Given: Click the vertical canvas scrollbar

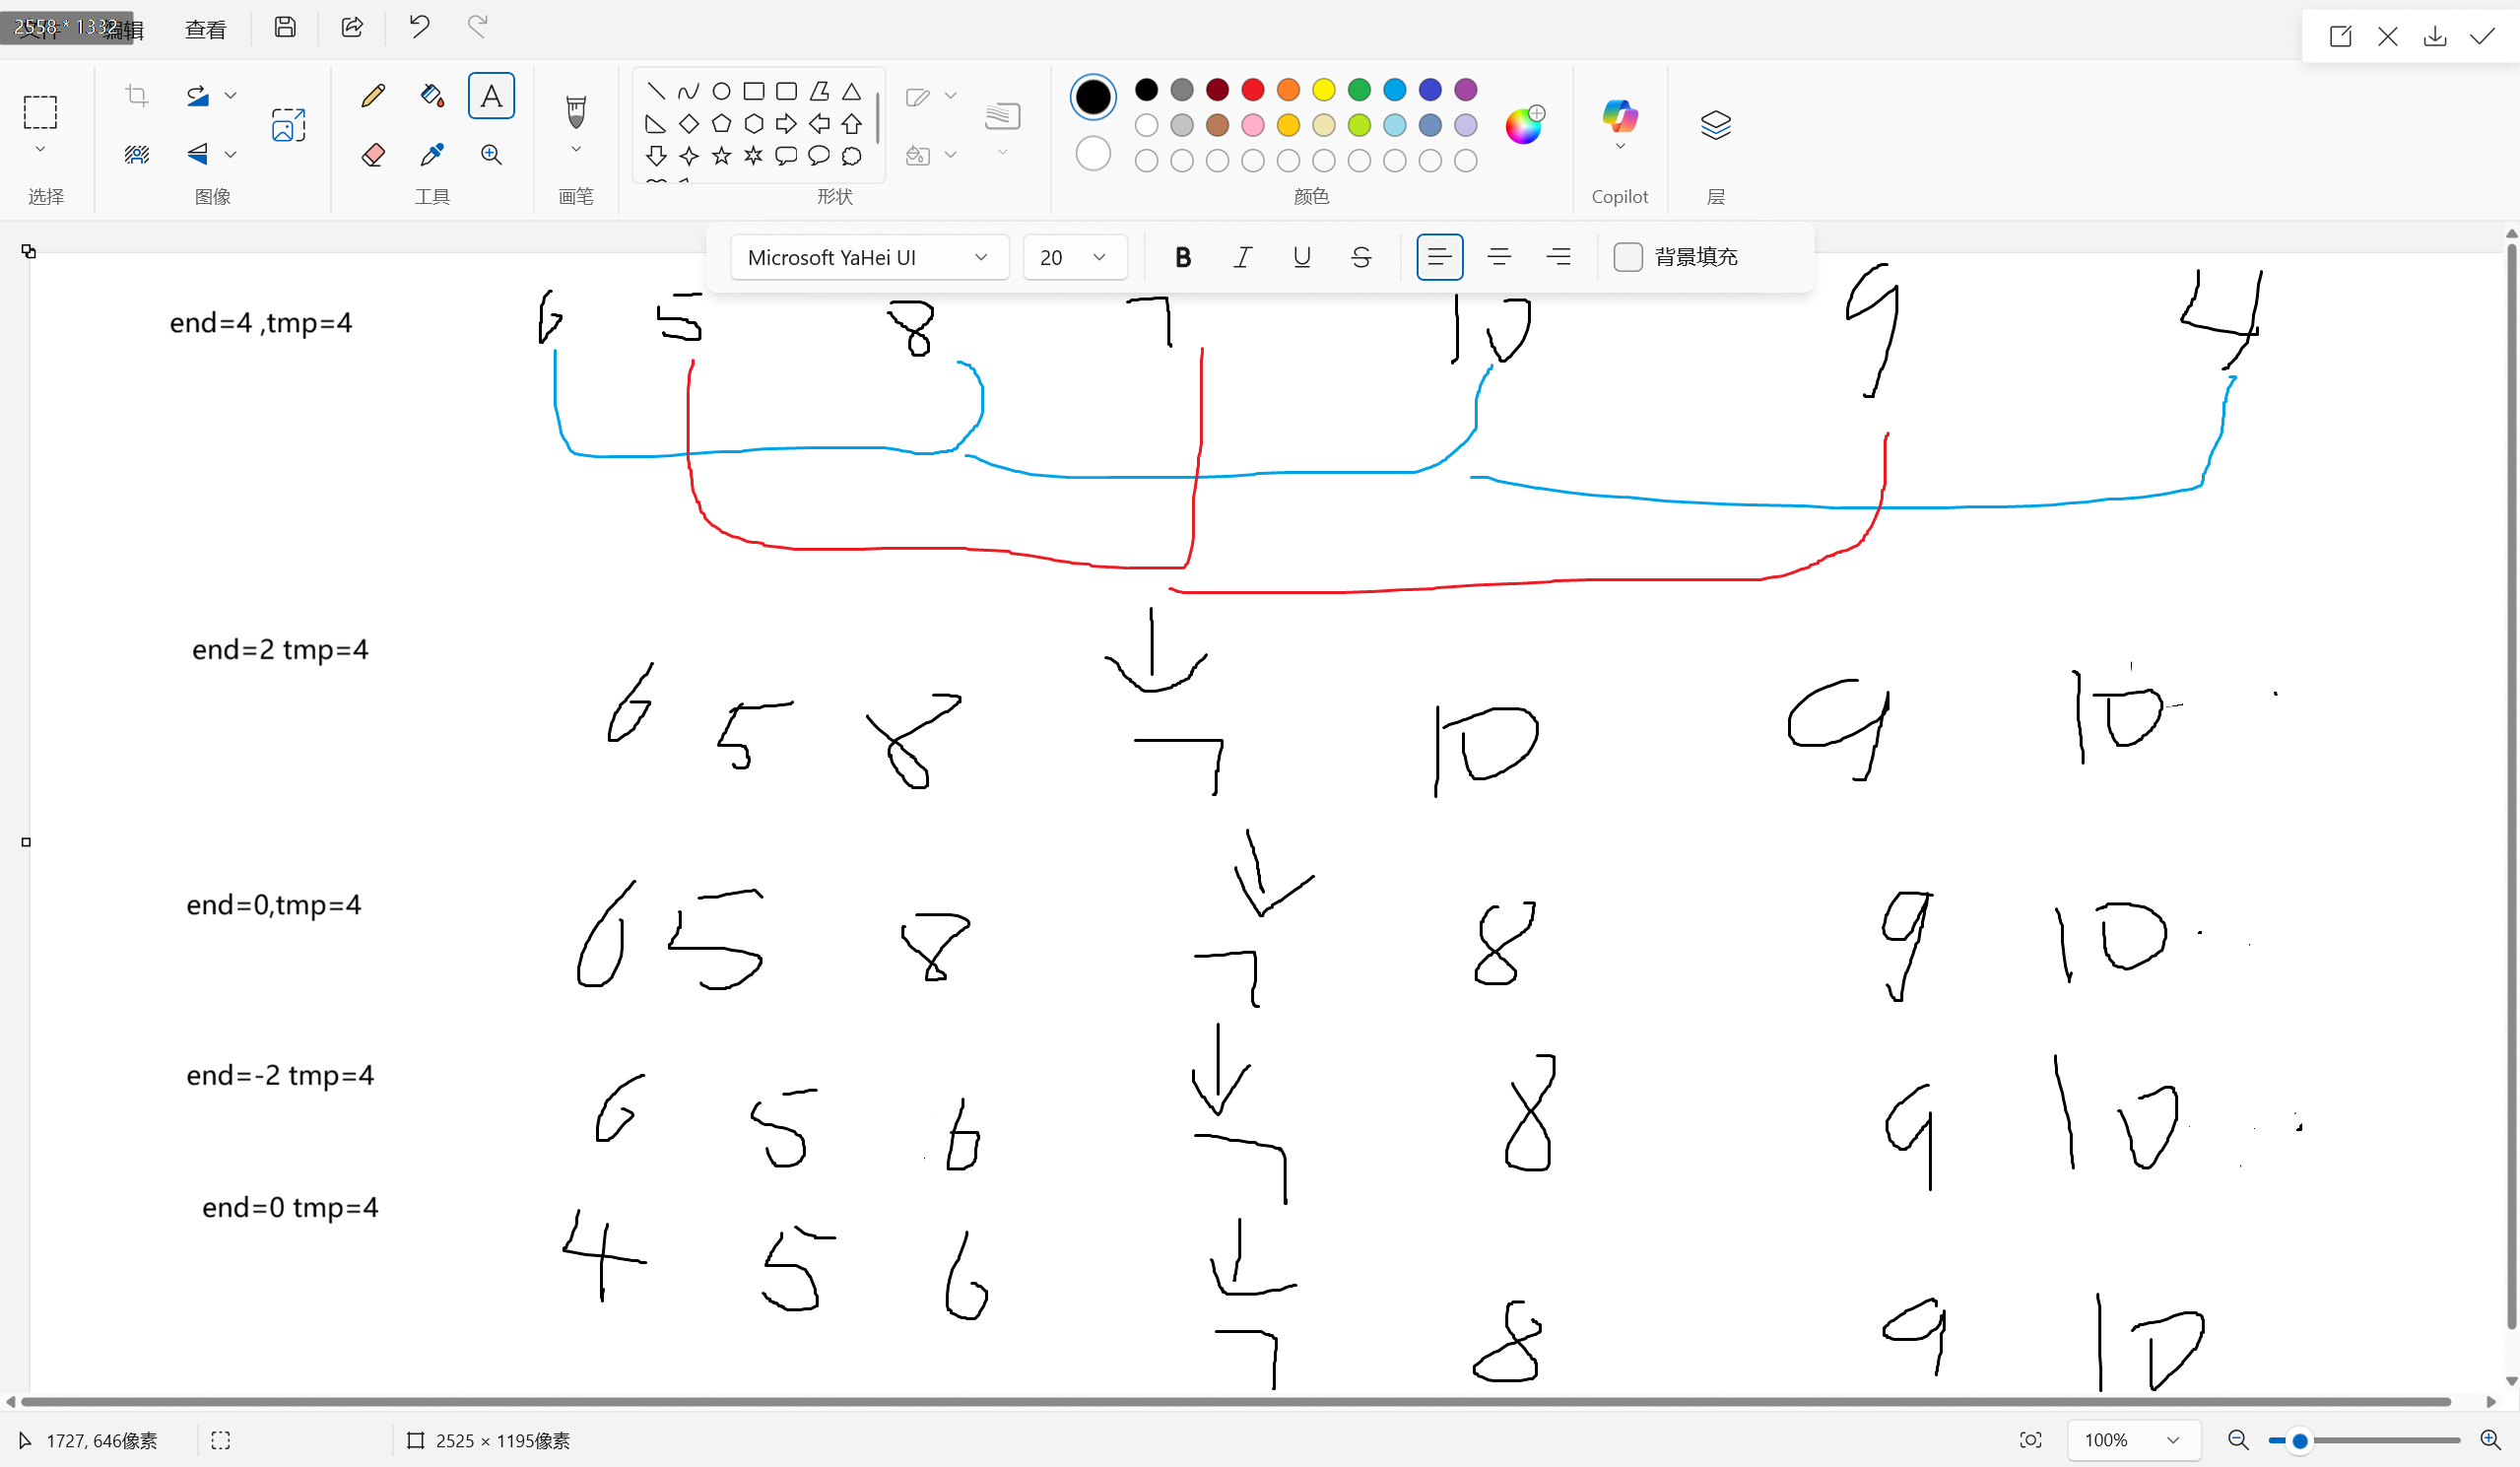Looking at the screenshot, I should 2511,787.
